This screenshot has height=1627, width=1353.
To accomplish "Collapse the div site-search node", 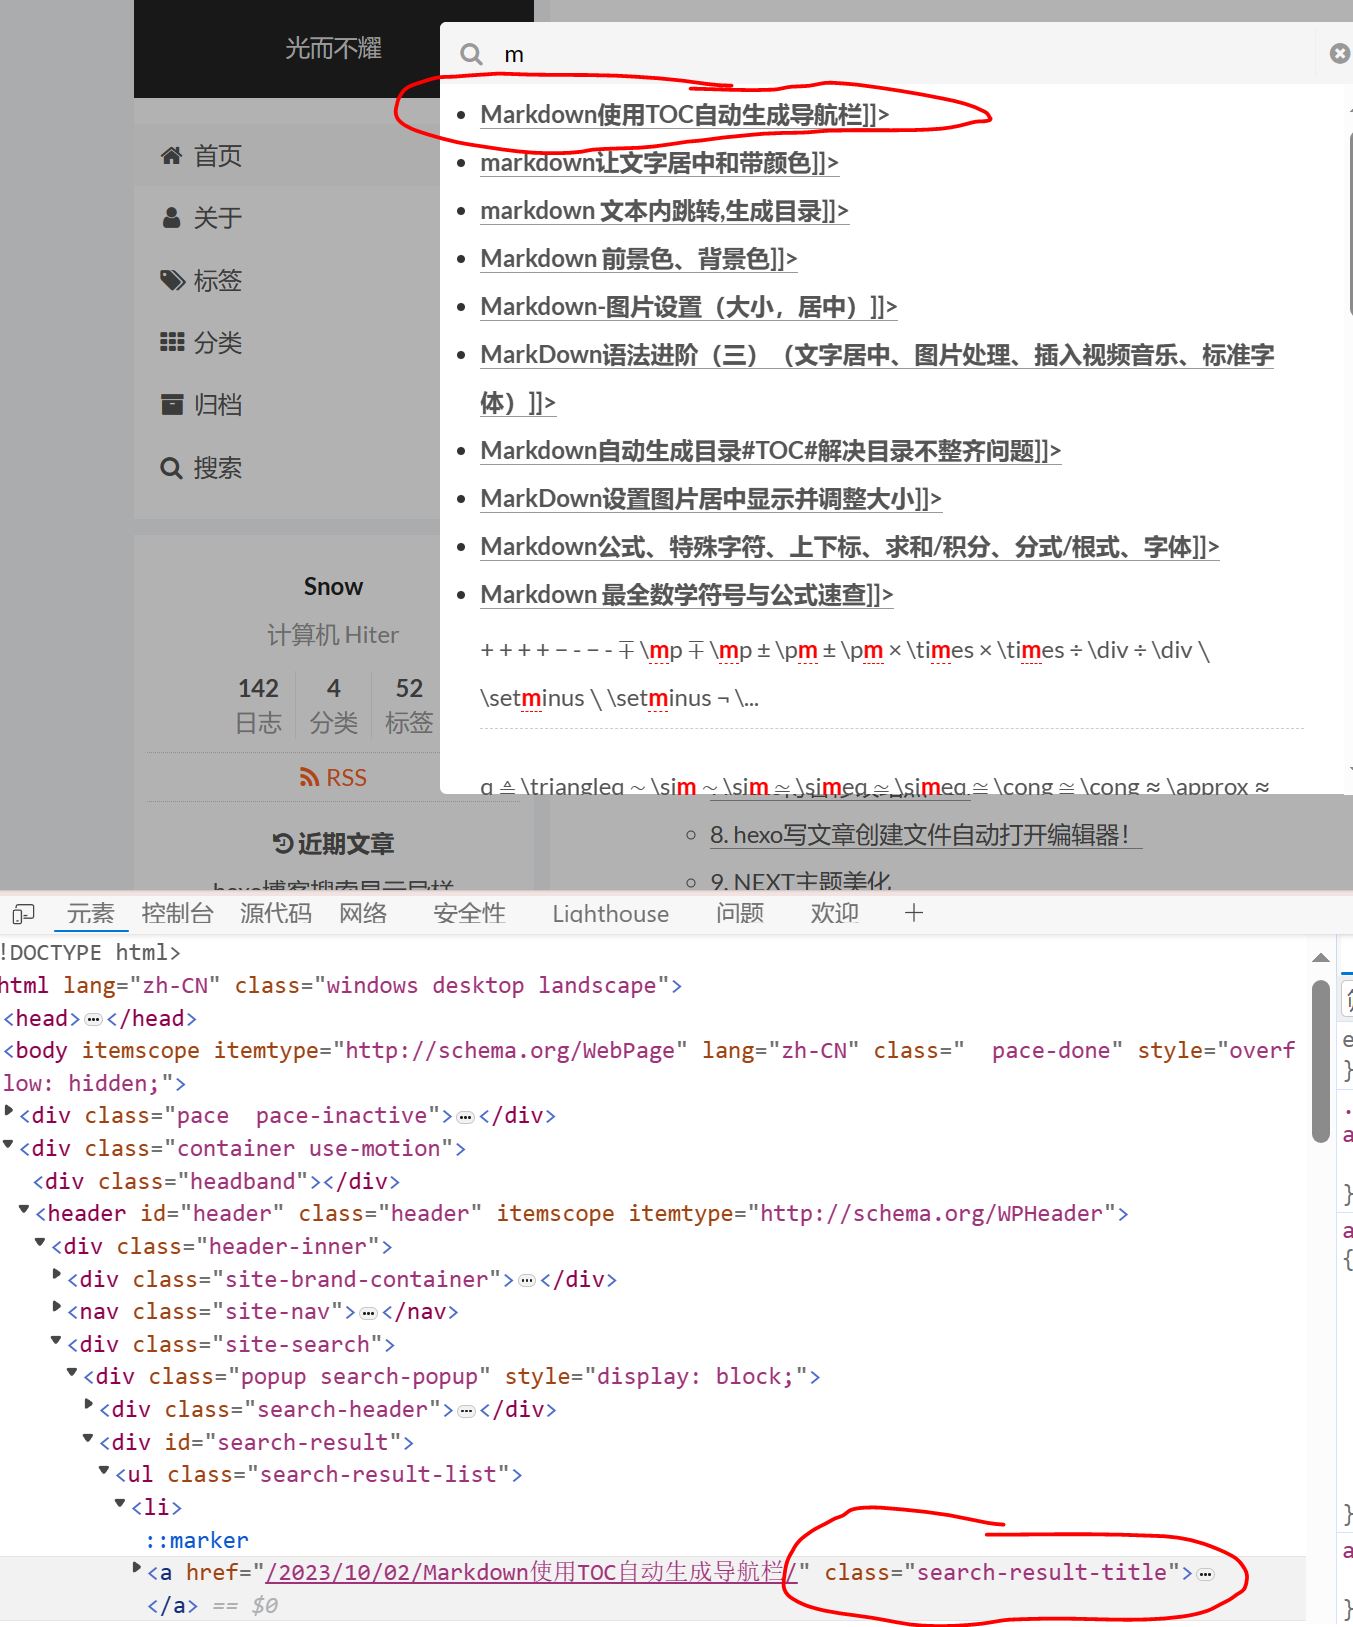I will 57,1342.
